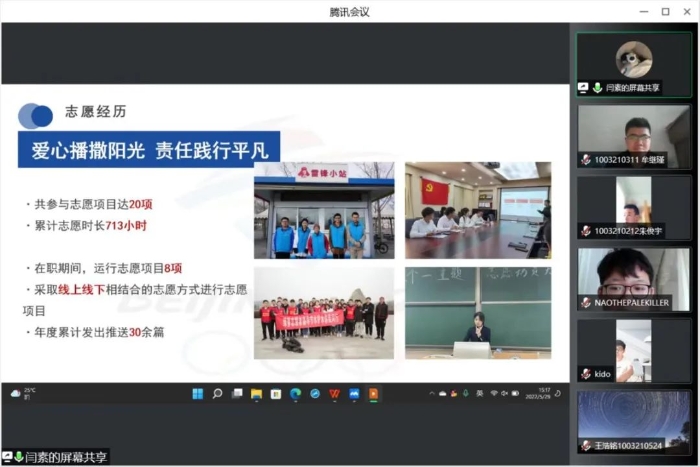Open the Wi-Fi network tray icon
The width and height of the screenshot is (700, 467).
pos(494,393)
